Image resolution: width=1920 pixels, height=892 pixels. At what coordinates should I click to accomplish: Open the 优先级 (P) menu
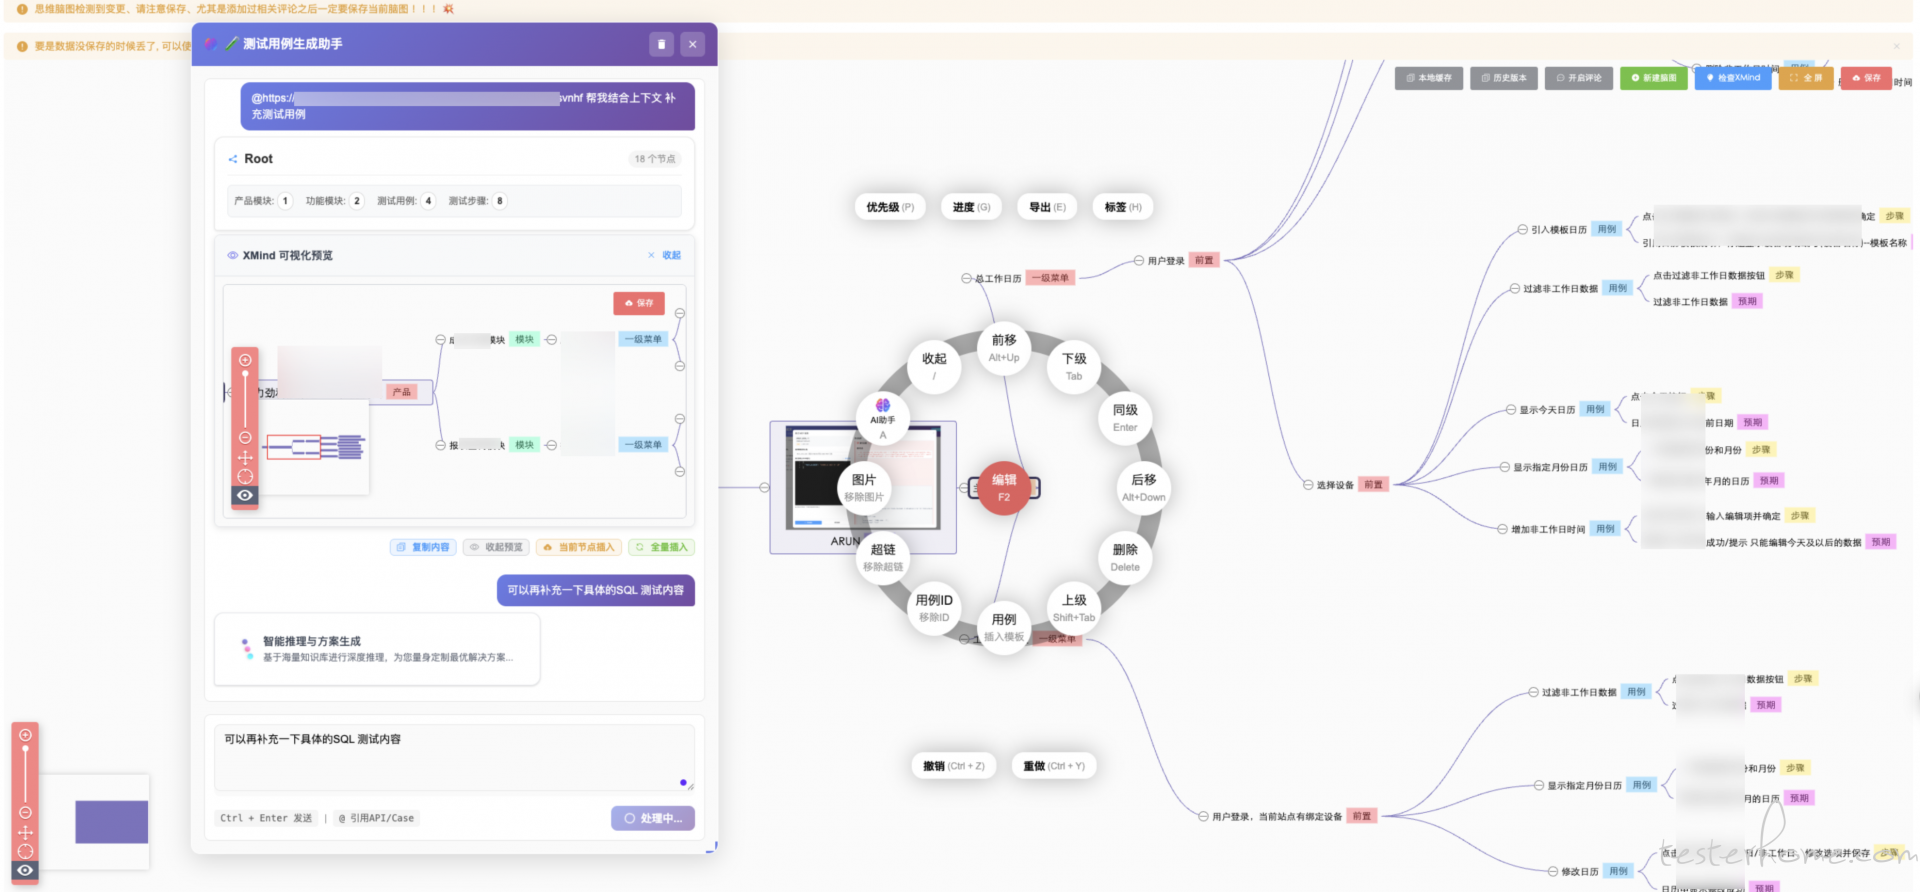tap(890, 207)
